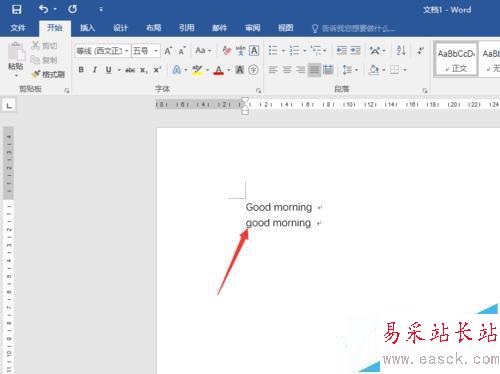The width and height of the screenshot is (500, 374).
Task: Toggle Underline formatting
Action: pos(108,70)
